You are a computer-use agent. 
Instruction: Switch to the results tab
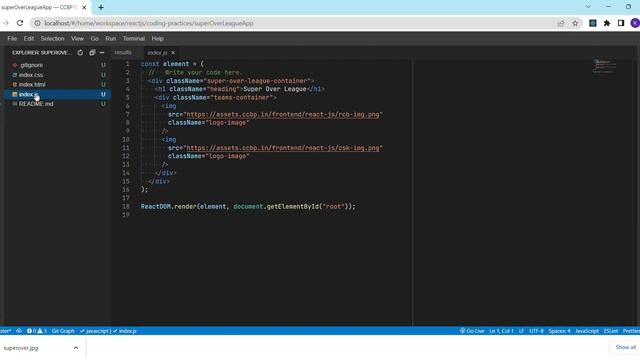coord(123,53)
